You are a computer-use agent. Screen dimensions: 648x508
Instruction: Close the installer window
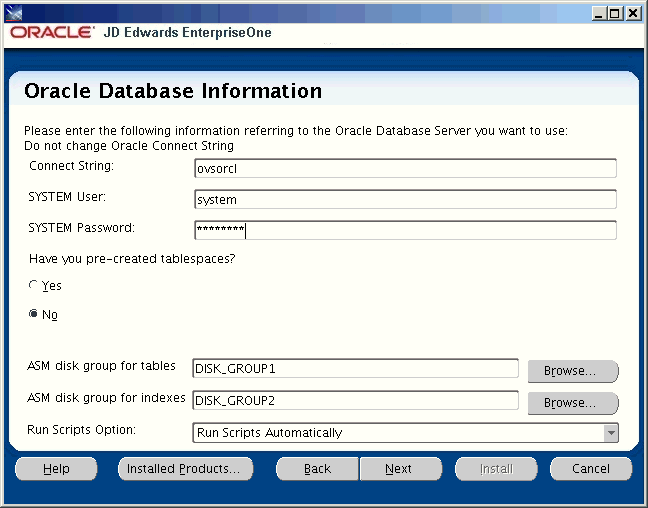click(x=633, y=14)
